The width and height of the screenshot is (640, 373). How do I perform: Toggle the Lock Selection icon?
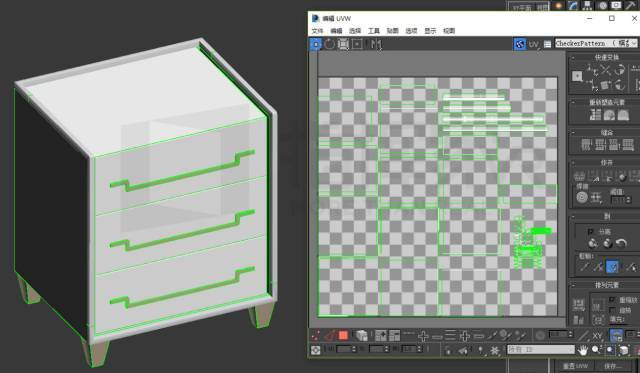(448, 350)
